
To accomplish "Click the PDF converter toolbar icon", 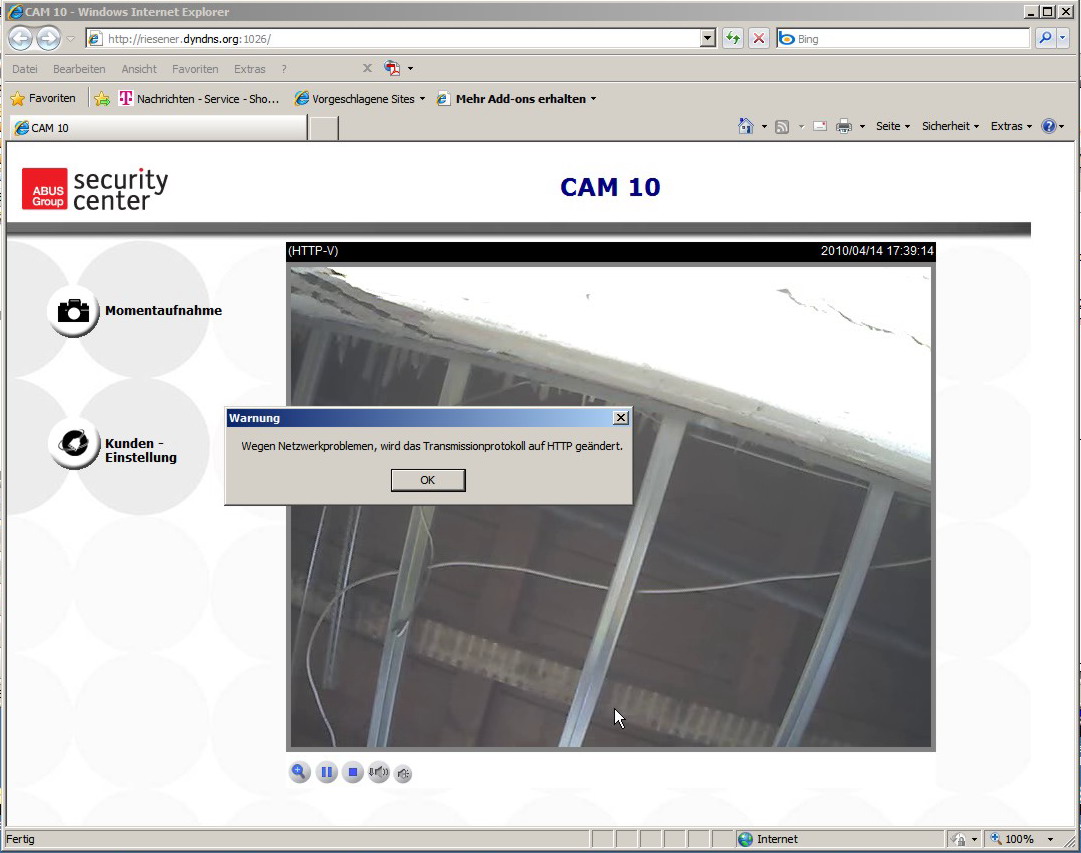I will point(392,68).
